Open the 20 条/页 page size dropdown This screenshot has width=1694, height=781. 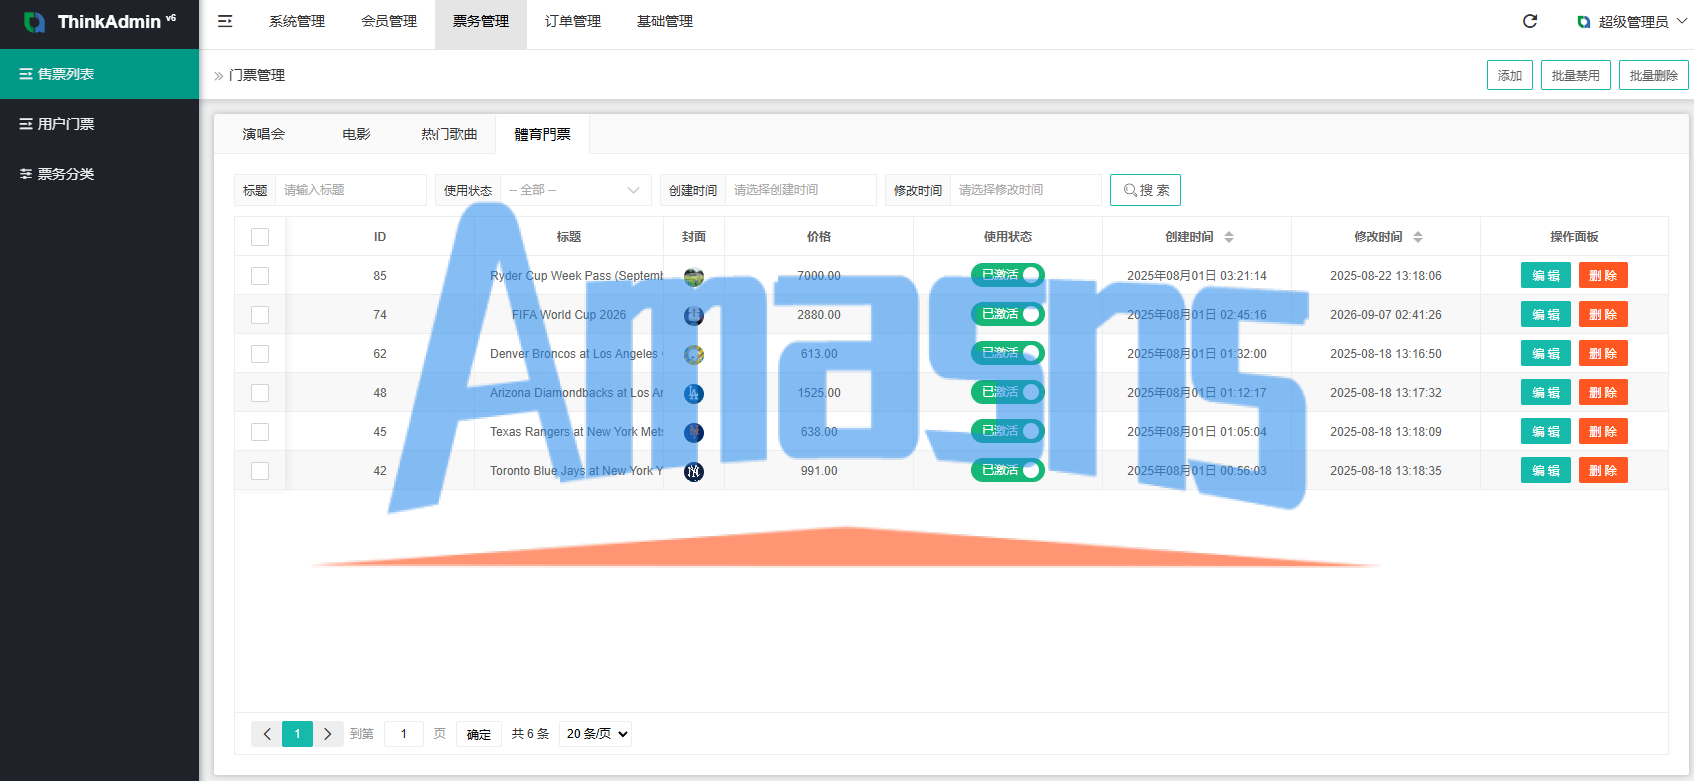pos(596,734)
